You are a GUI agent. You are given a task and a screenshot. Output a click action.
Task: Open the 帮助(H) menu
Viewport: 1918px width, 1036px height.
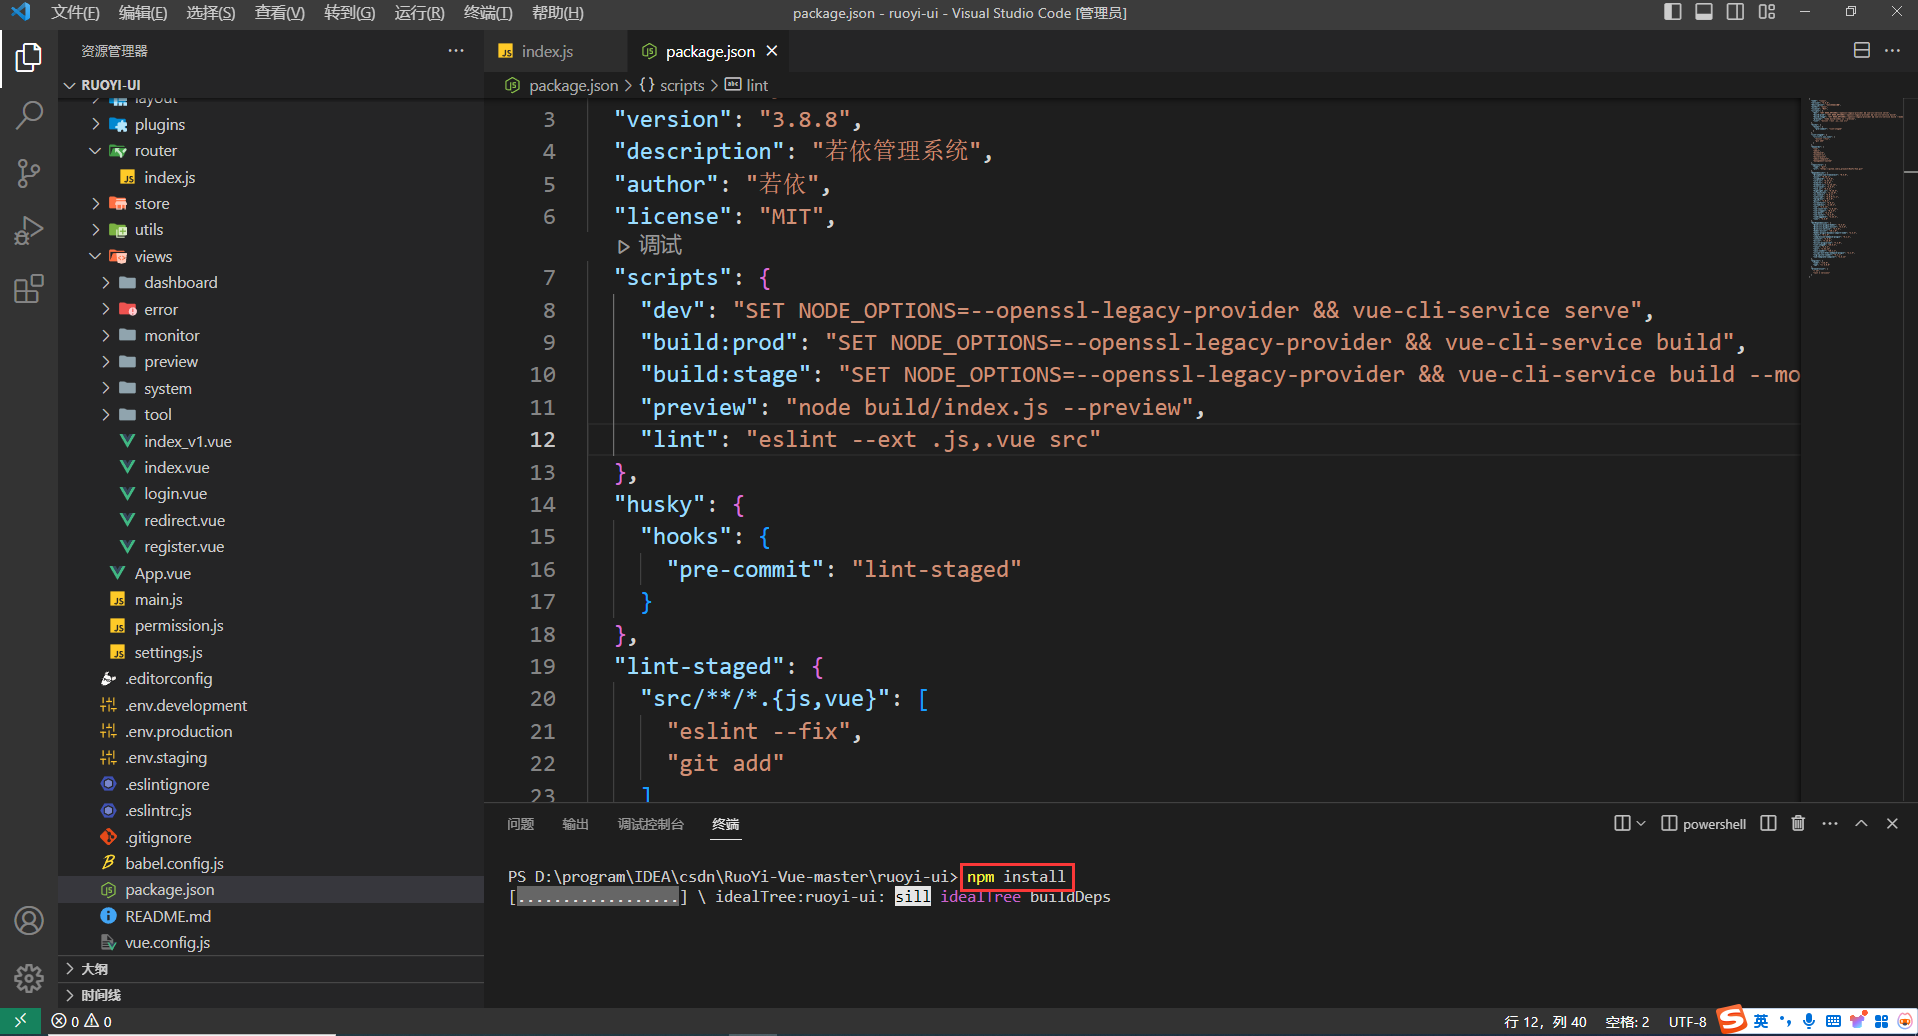pyautogui.click(x=557, y=13)
